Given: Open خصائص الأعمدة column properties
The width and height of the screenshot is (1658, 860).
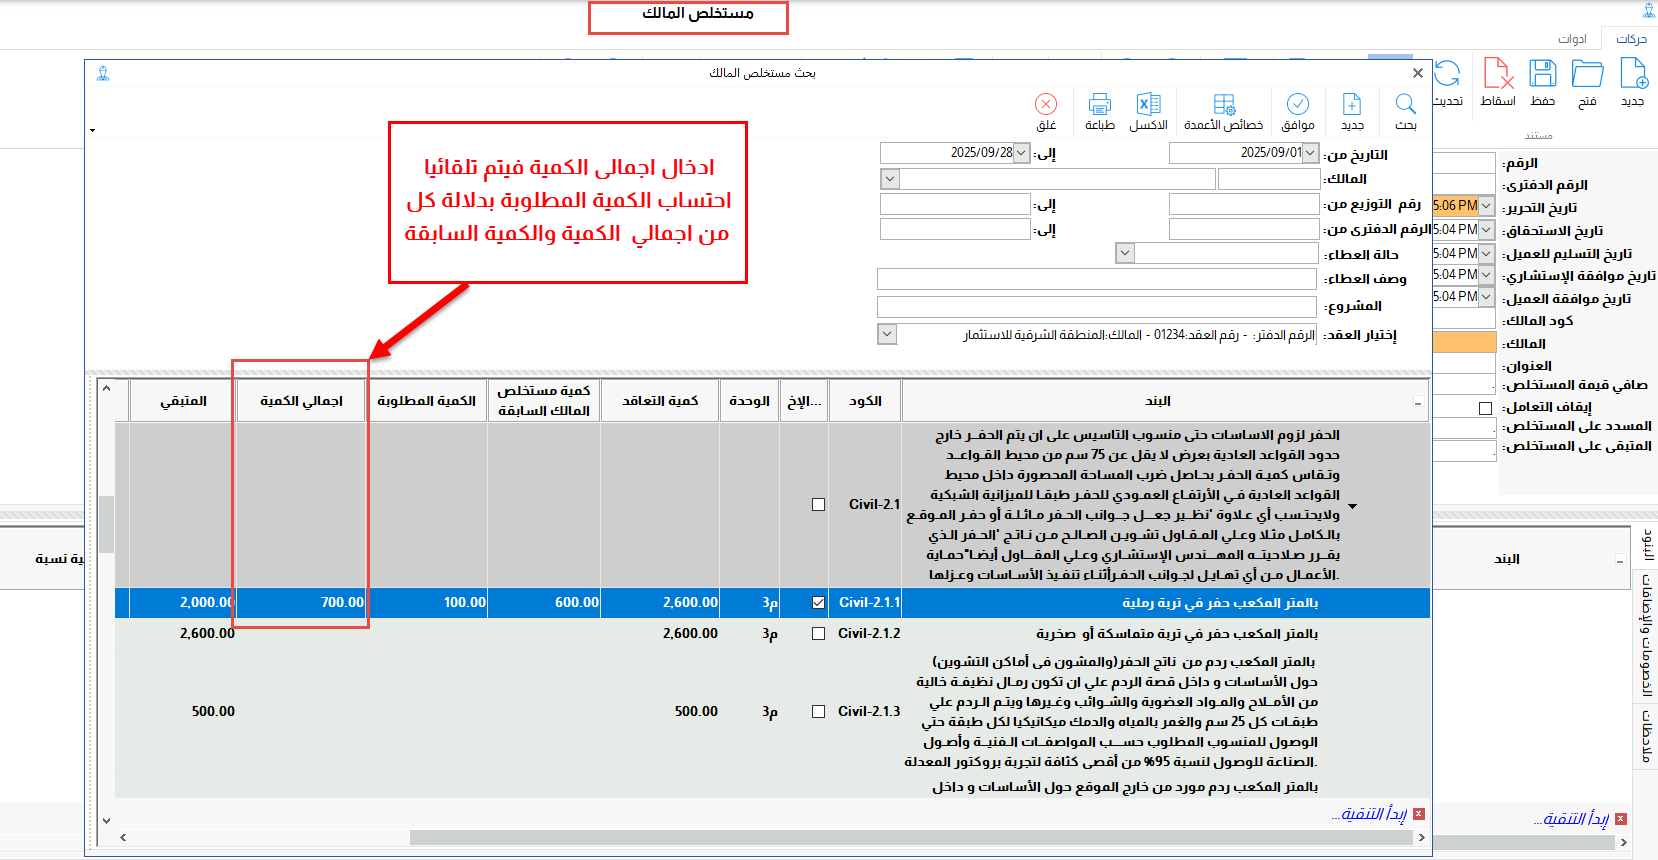Looking at the screenshot, I should coord(1223,105).
